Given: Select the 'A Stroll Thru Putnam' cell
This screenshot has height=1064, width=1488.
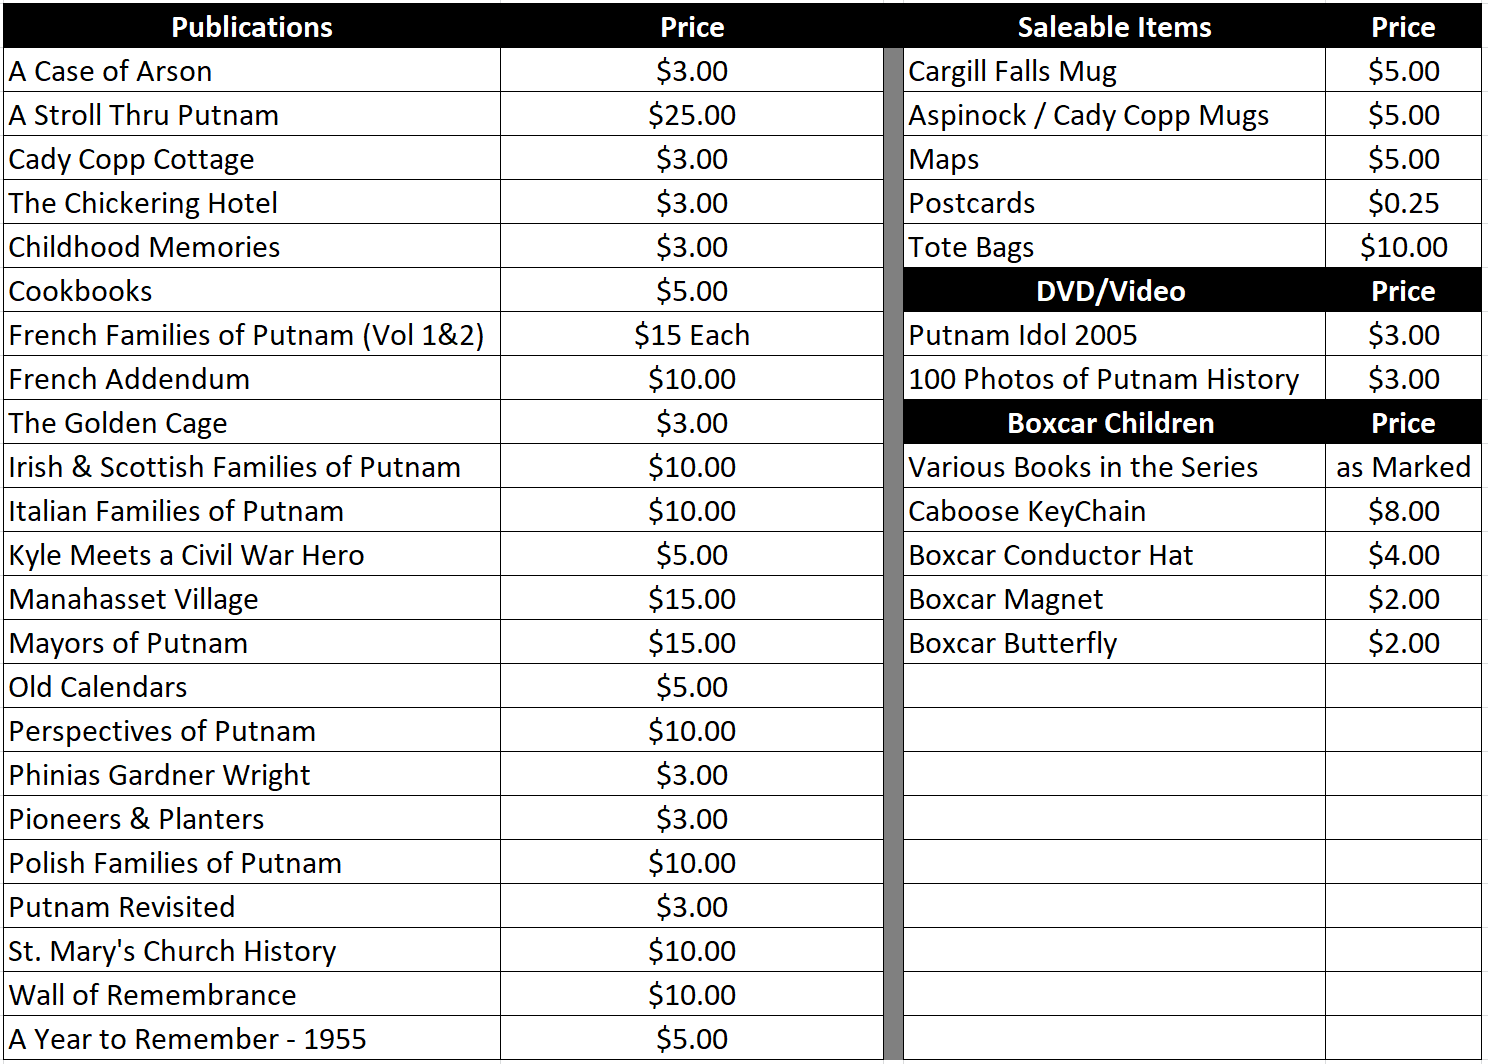Looking at the screenshot, I should click(252, 115).
